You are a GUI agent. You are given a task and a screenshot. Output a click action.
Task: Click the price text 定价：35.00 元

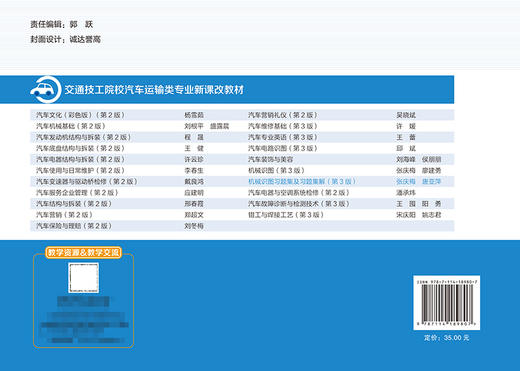(447, 338)
